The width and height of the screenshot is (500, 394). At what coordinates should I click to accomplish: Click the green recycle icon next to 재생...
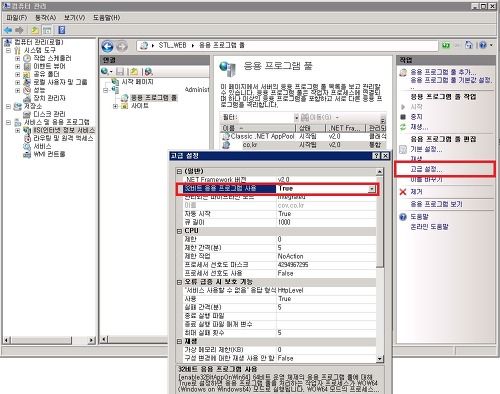403,127
